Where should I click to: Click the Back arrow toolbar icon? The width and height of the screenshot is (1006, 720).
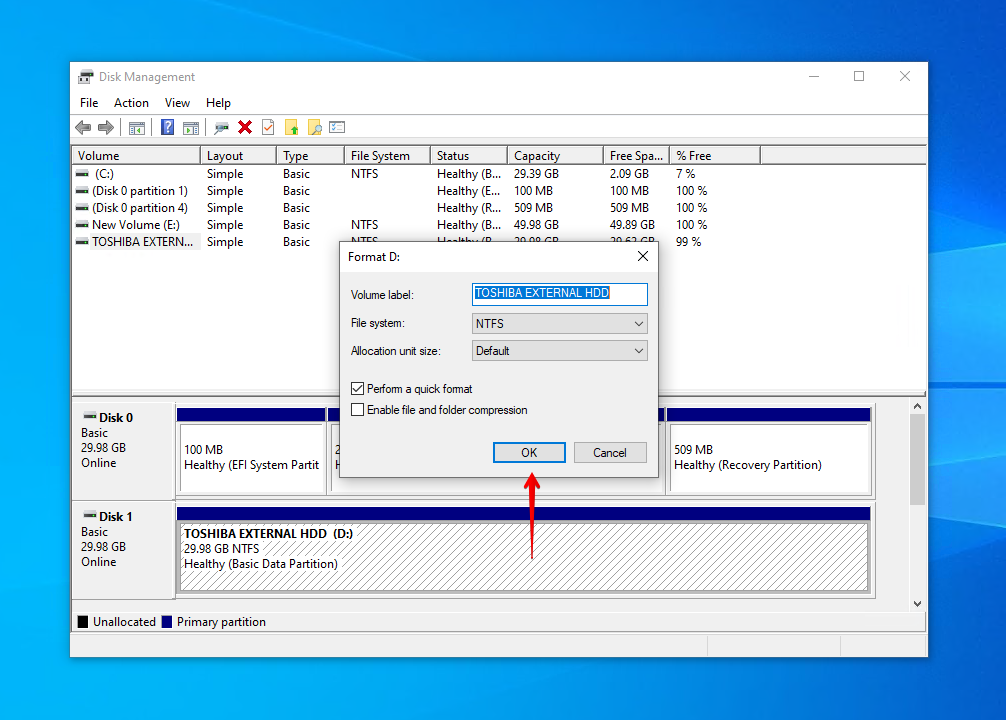83,128
